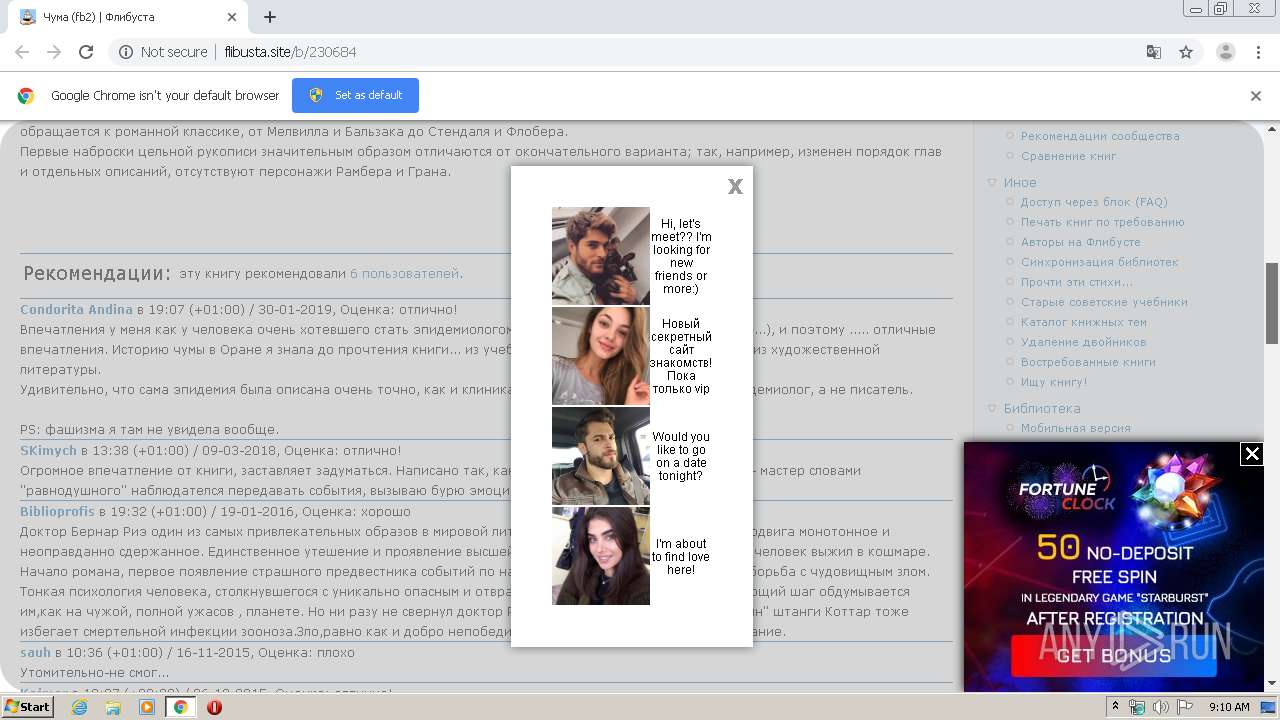
Task: Open the Windows Start menu
Action: (27, 707)
